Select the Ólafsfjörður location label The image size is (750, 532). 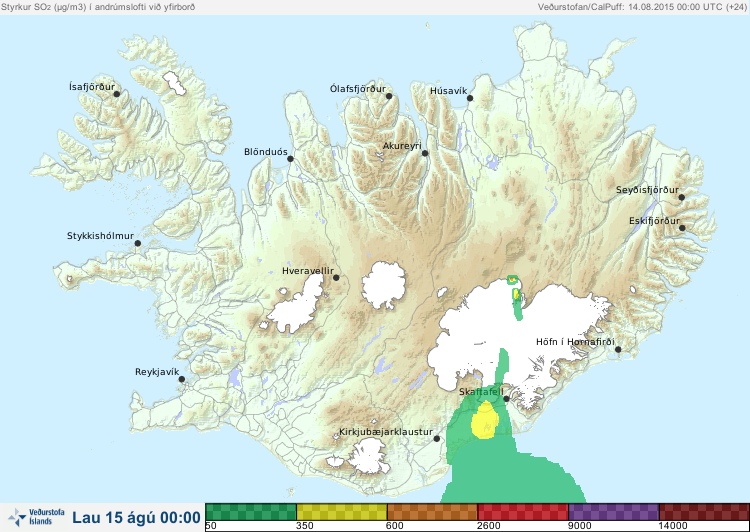click(358, 89)
